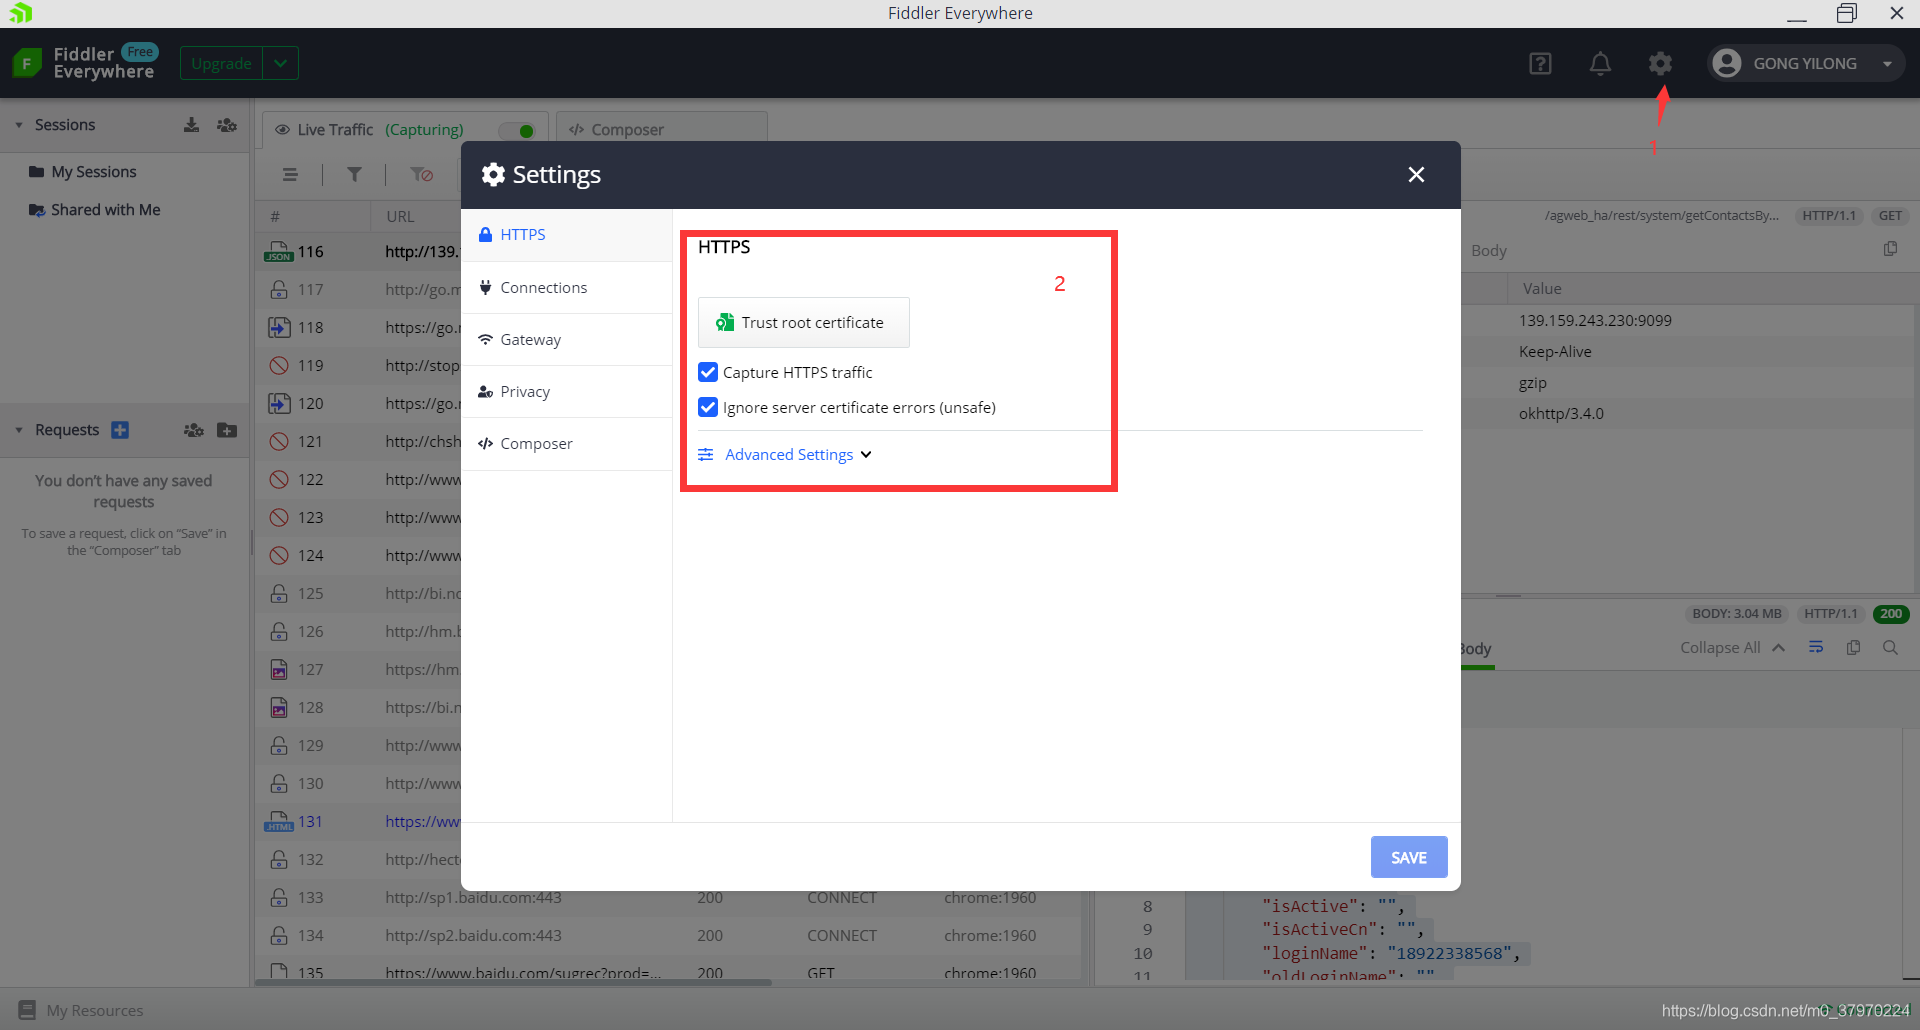The width and height of the screenshot is (1920, 1030).
Task: Expand Advanced Settings
Action: click(x=785, y=454)
